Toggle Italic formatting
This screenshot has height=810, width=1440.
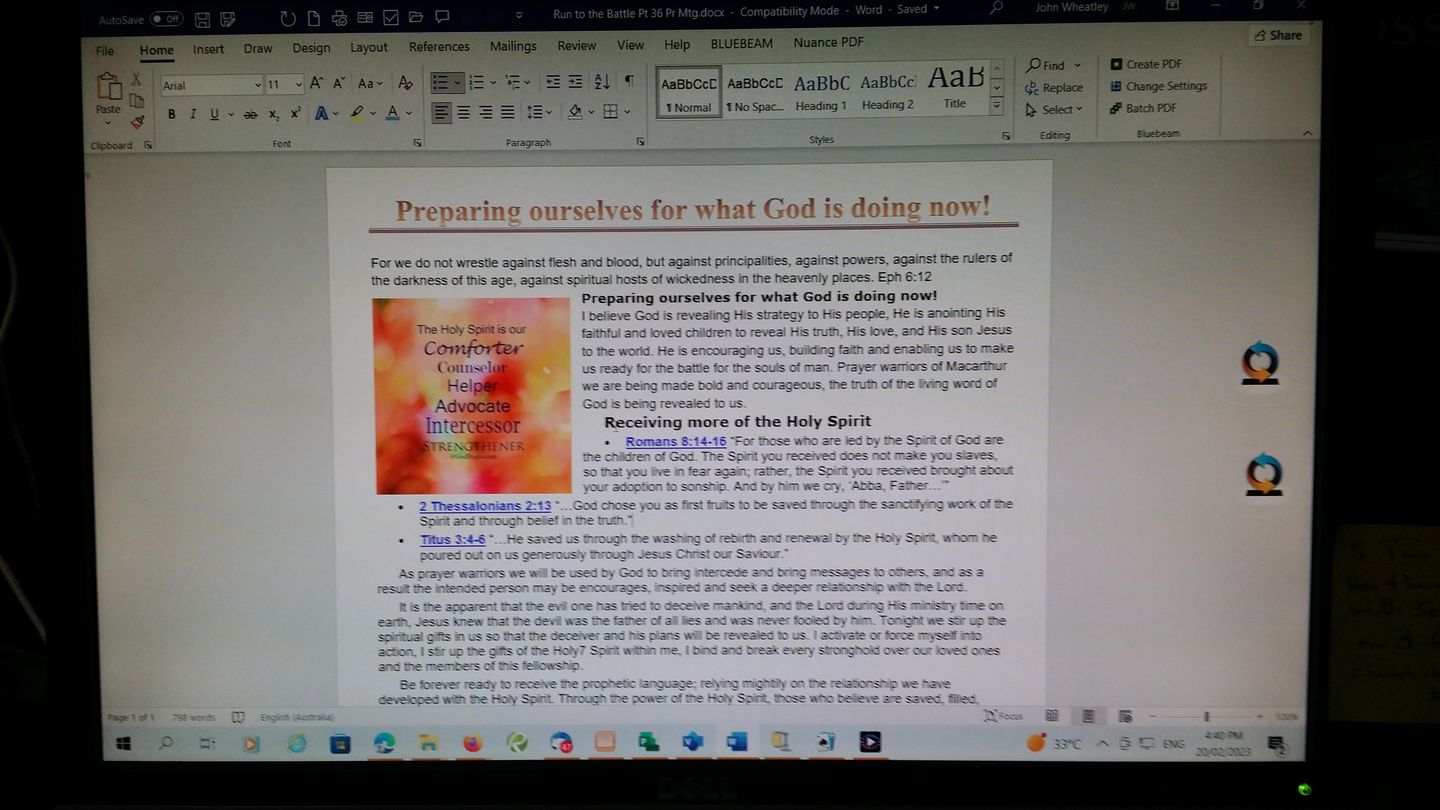pos(193,114)
